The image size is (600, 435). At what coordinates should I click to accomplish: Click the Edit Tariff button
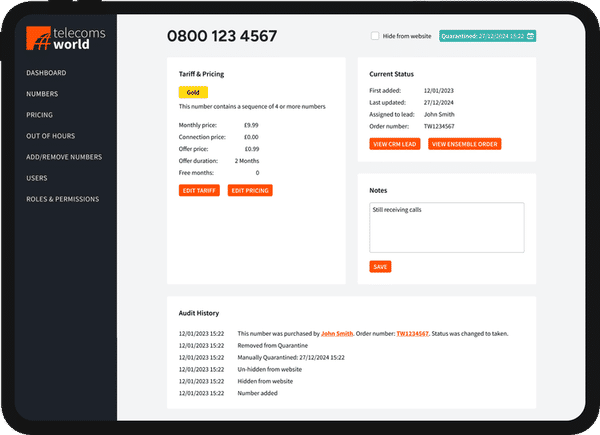coord(199,191)
